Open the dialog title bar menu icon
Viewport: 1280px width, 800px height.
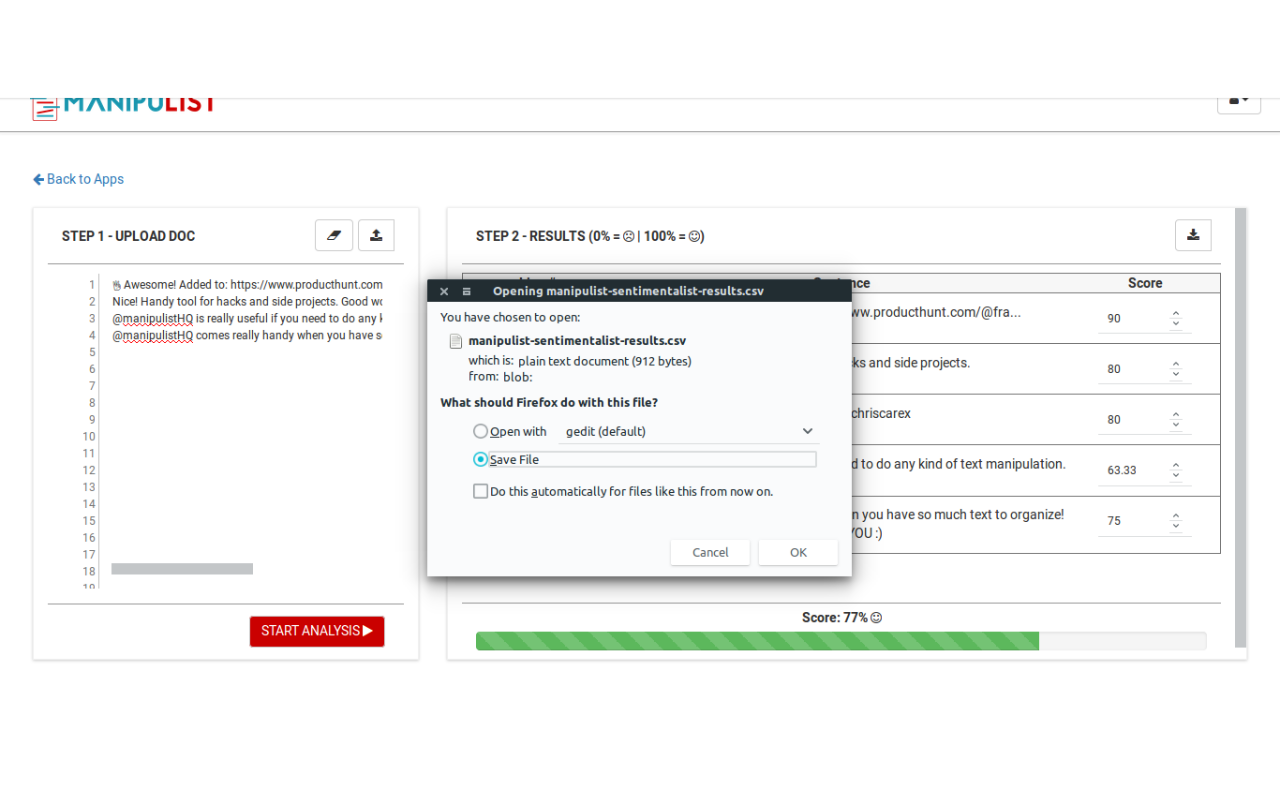466,291
